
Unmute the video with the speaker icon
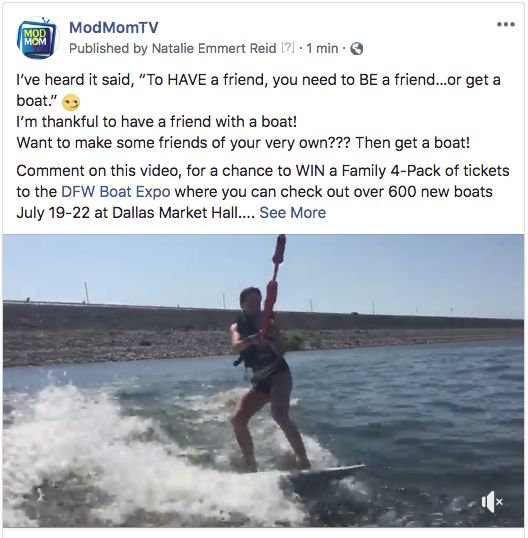pos(492,502)
